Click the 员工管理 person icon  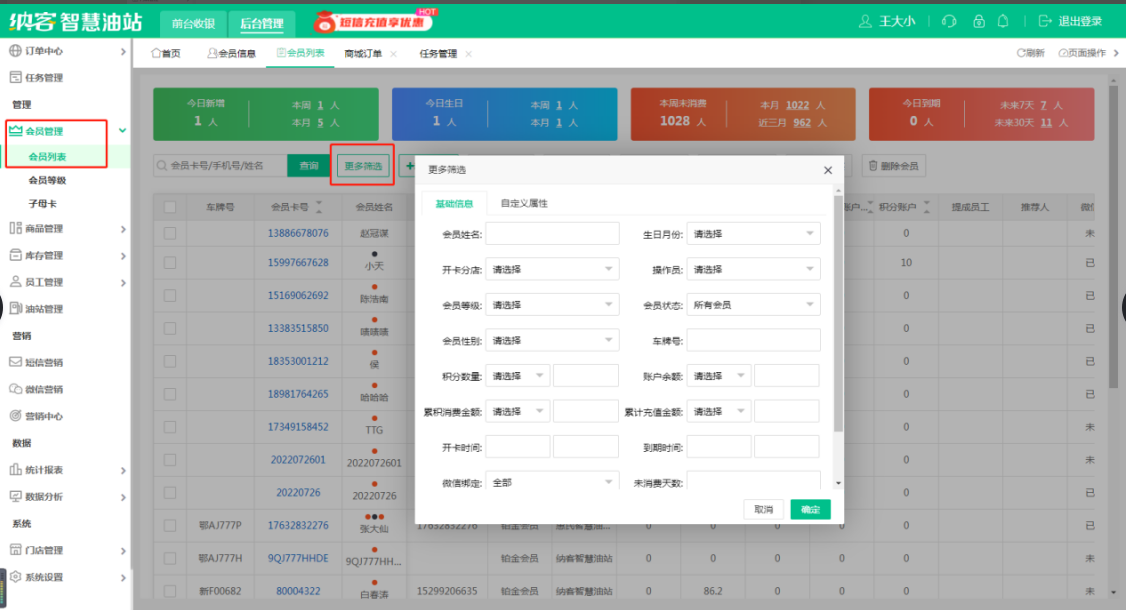point(15,282)
